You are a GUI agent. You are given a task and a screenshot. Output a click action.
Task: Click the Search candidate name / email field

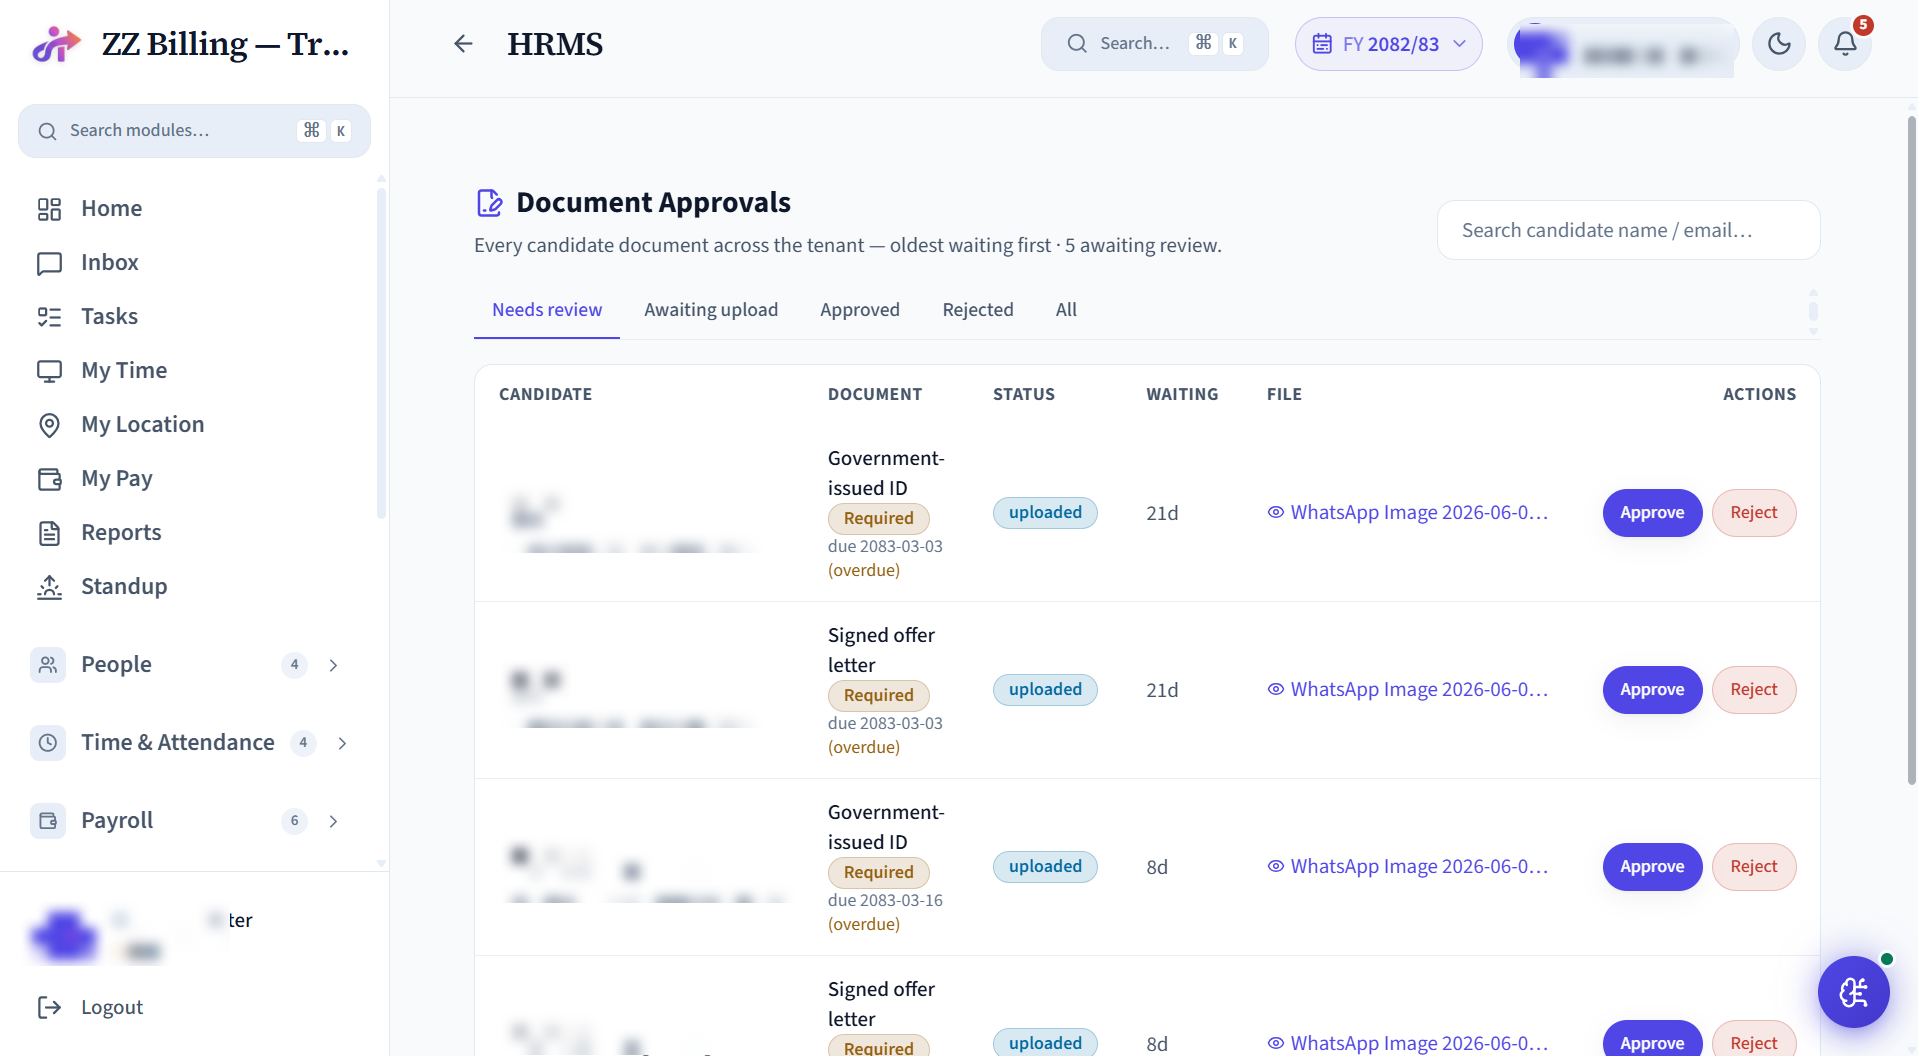pos(1628,230)
